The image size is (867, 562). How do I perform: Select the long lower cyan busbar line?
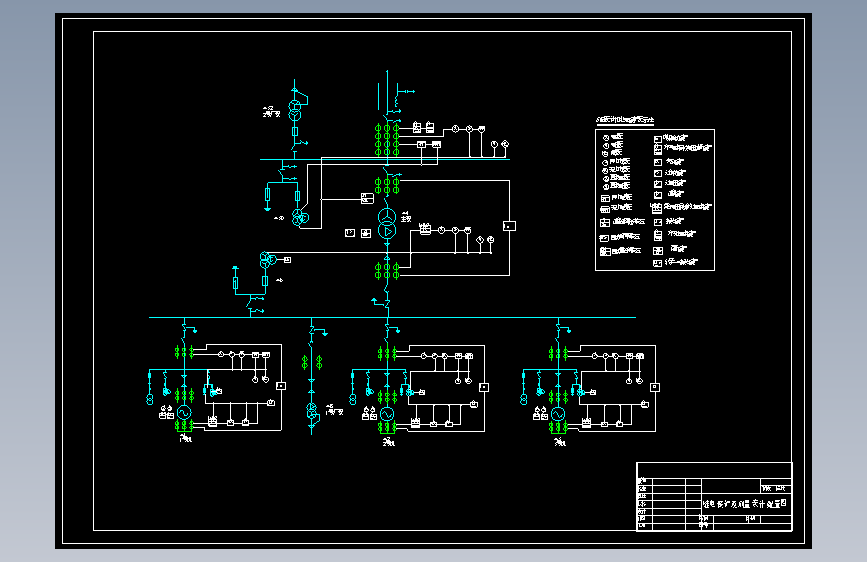coord(393,318)
